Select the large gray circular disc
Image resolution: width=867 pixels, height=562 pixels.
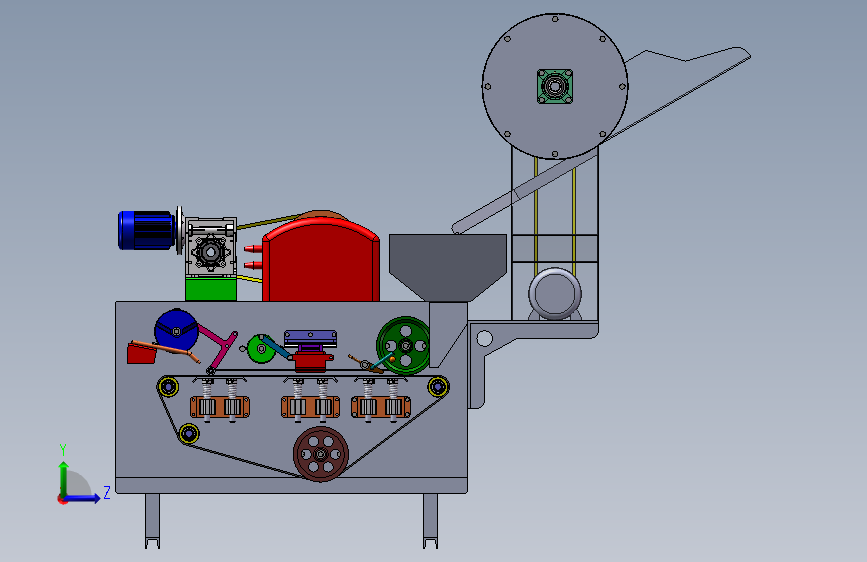point(555,86)
